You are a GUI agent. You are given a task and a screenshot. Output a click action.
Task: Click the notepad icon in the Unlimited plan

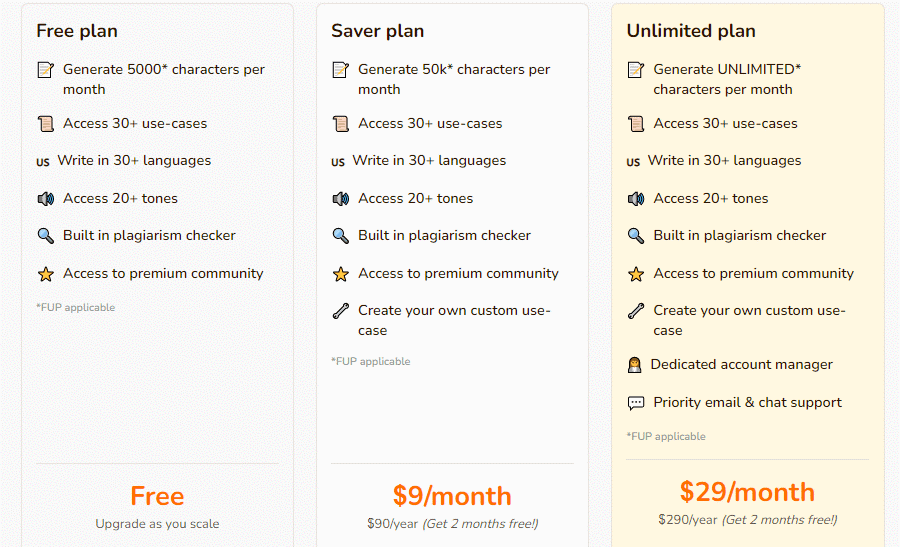[635, 70]
